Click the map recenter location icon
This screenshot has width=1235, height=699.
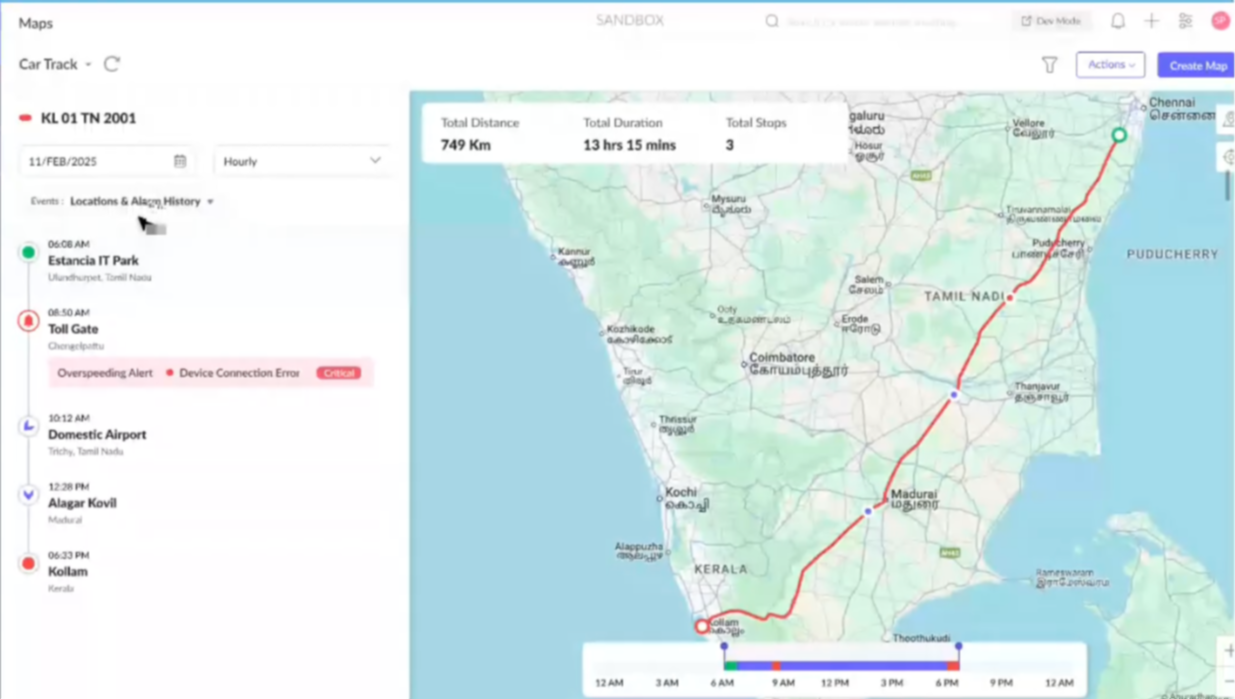1227,157
